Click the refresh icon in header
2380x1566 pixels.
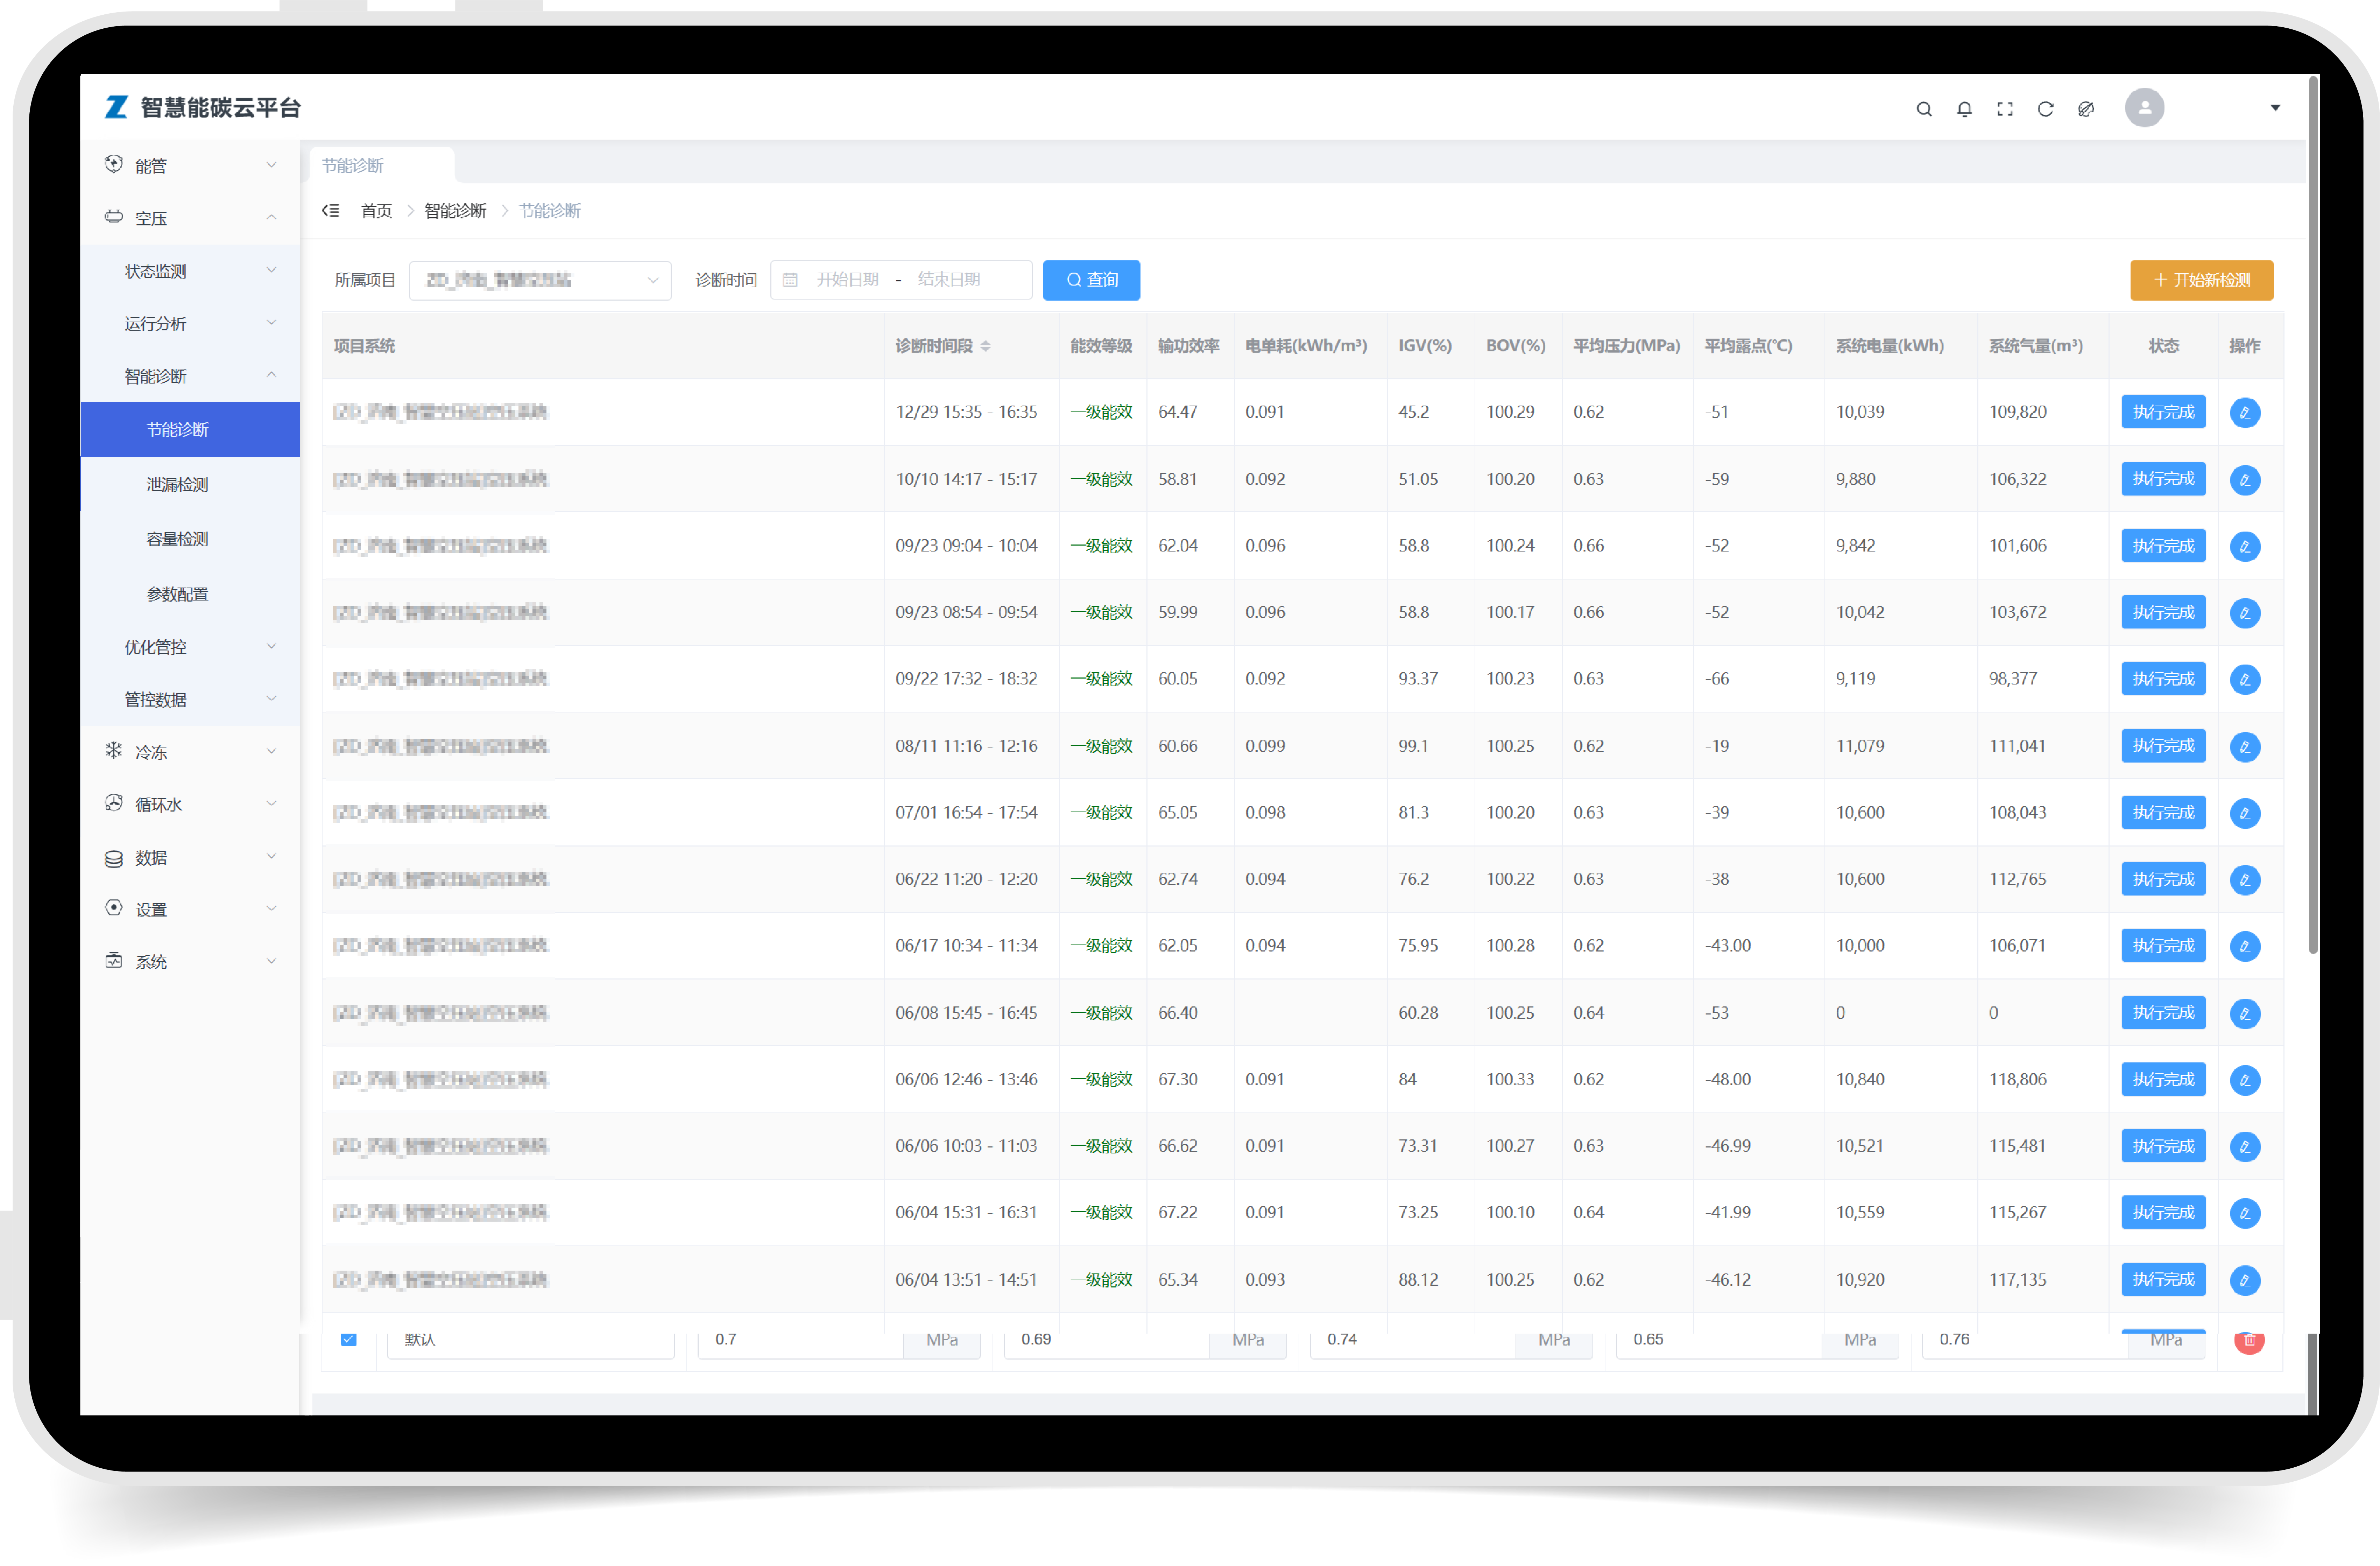point(2045,109)
